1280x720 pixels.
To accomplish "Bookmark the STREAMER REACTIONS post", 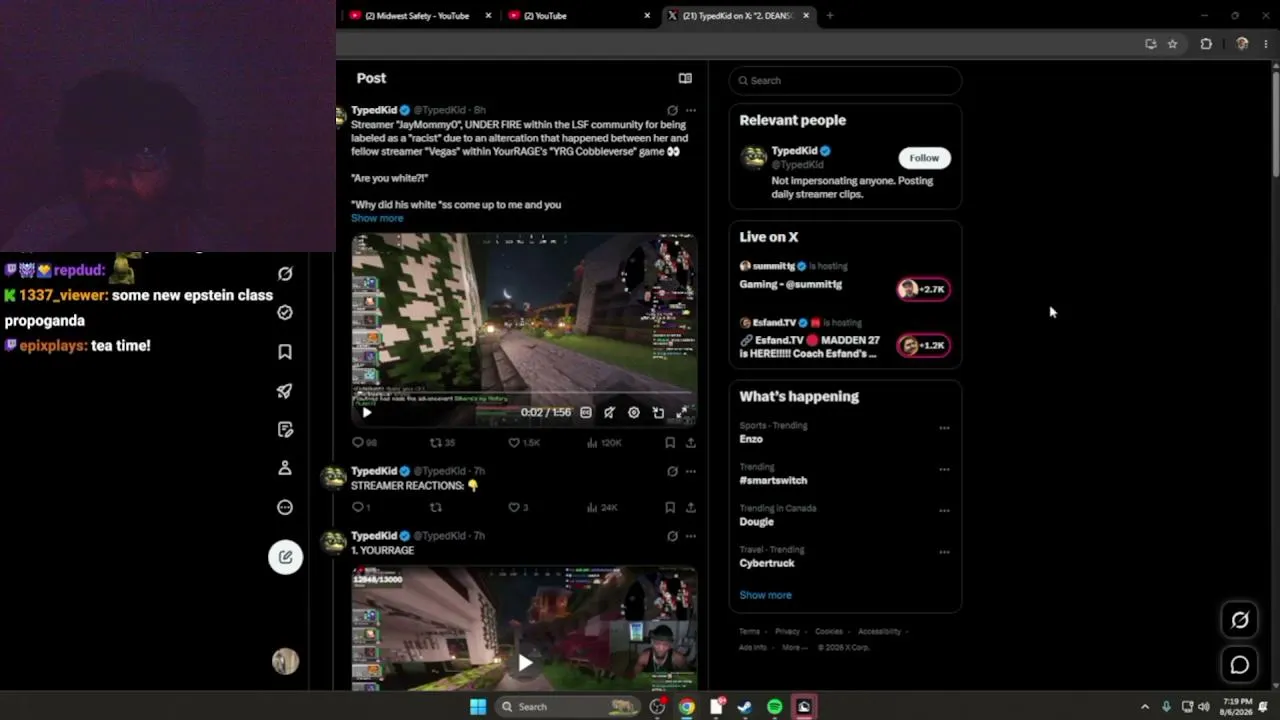I will pyautogui.click(x=670, y=507).
